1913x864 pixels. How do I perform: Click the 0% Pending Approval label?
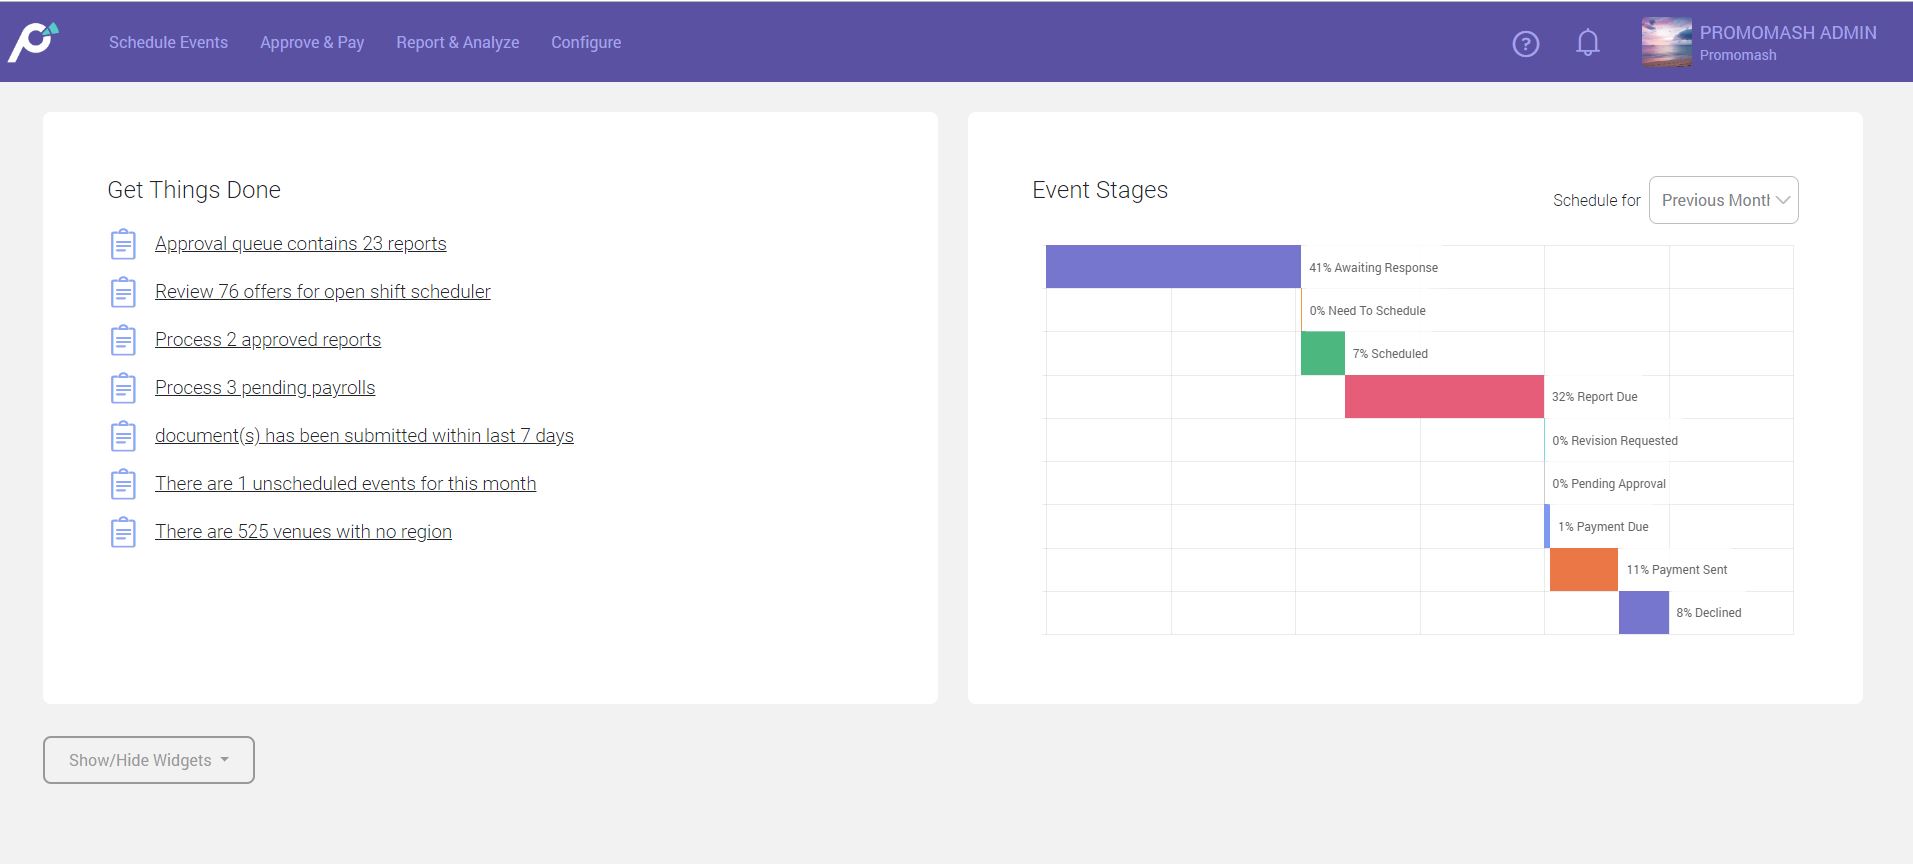pyautogui.click(x=1609, y=484)
